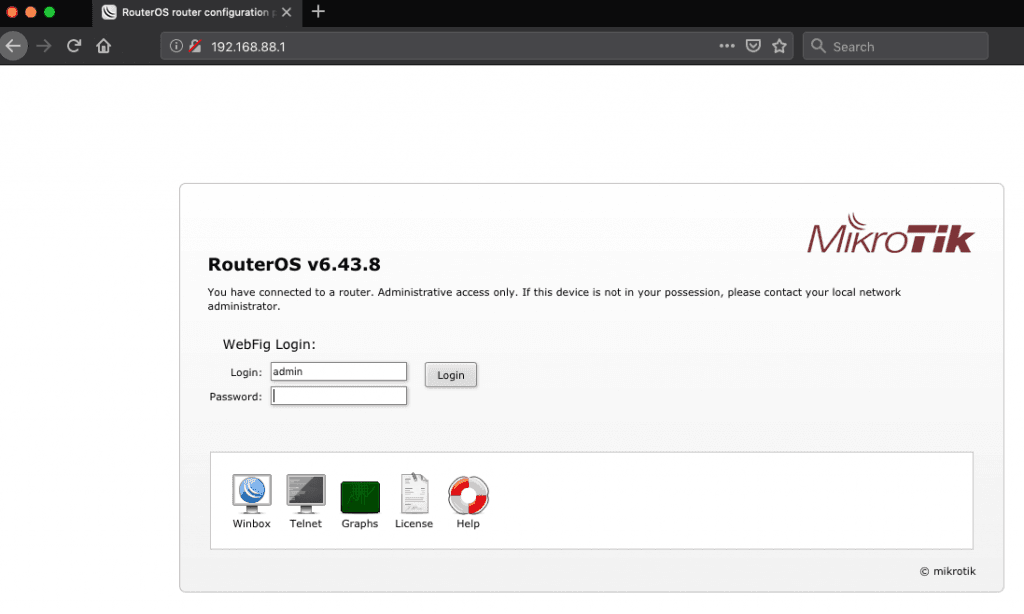This screenshot has height=614, width=1024.
Task: Click the Graphs label text
Action: click(360, 524)
